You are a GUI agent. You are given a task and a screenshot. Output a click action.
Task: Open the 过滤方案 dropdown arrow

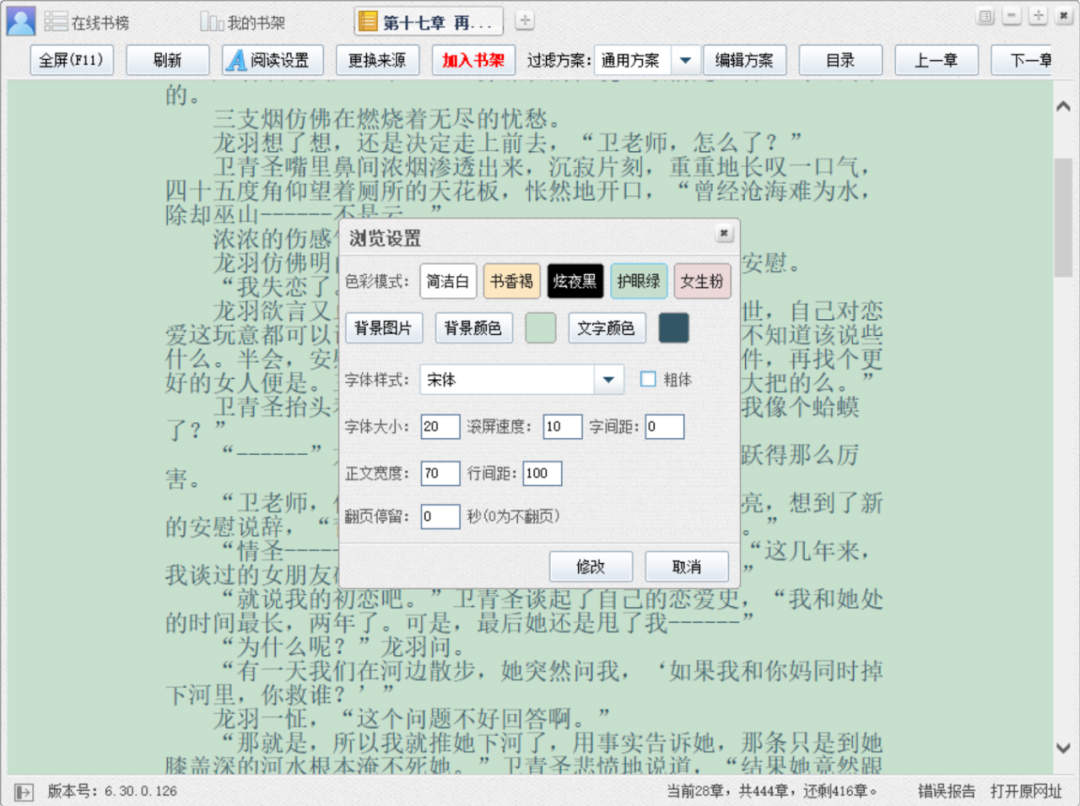pos(685,60)
